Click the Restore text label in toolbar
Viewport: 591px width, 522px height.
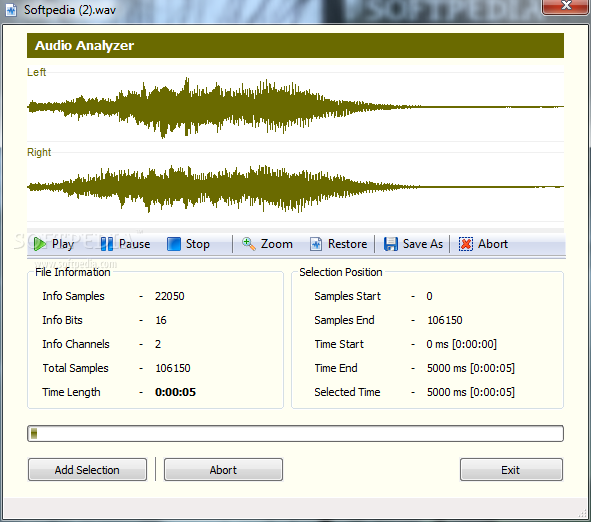point(348,244)
